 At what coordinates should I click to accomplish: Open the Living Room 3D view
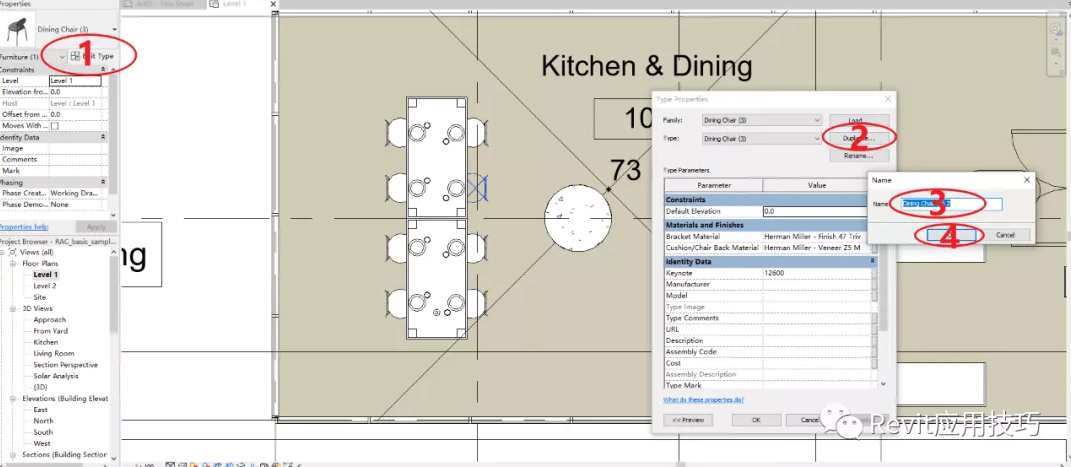[x=54, y=354]
